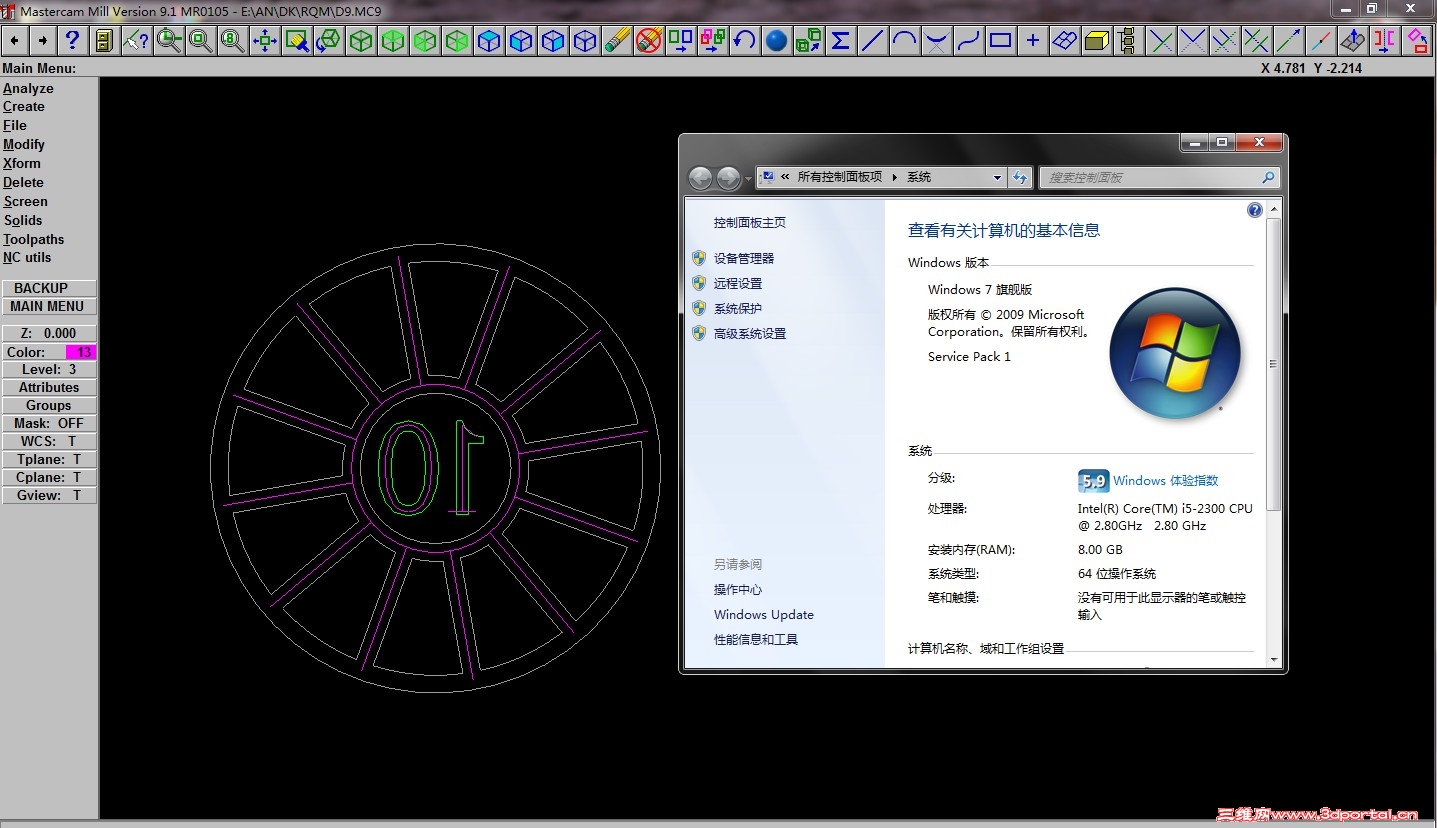The image size is (1437, 828).
Task: Select the Arc drawing tool
Action: coord(905,41)
